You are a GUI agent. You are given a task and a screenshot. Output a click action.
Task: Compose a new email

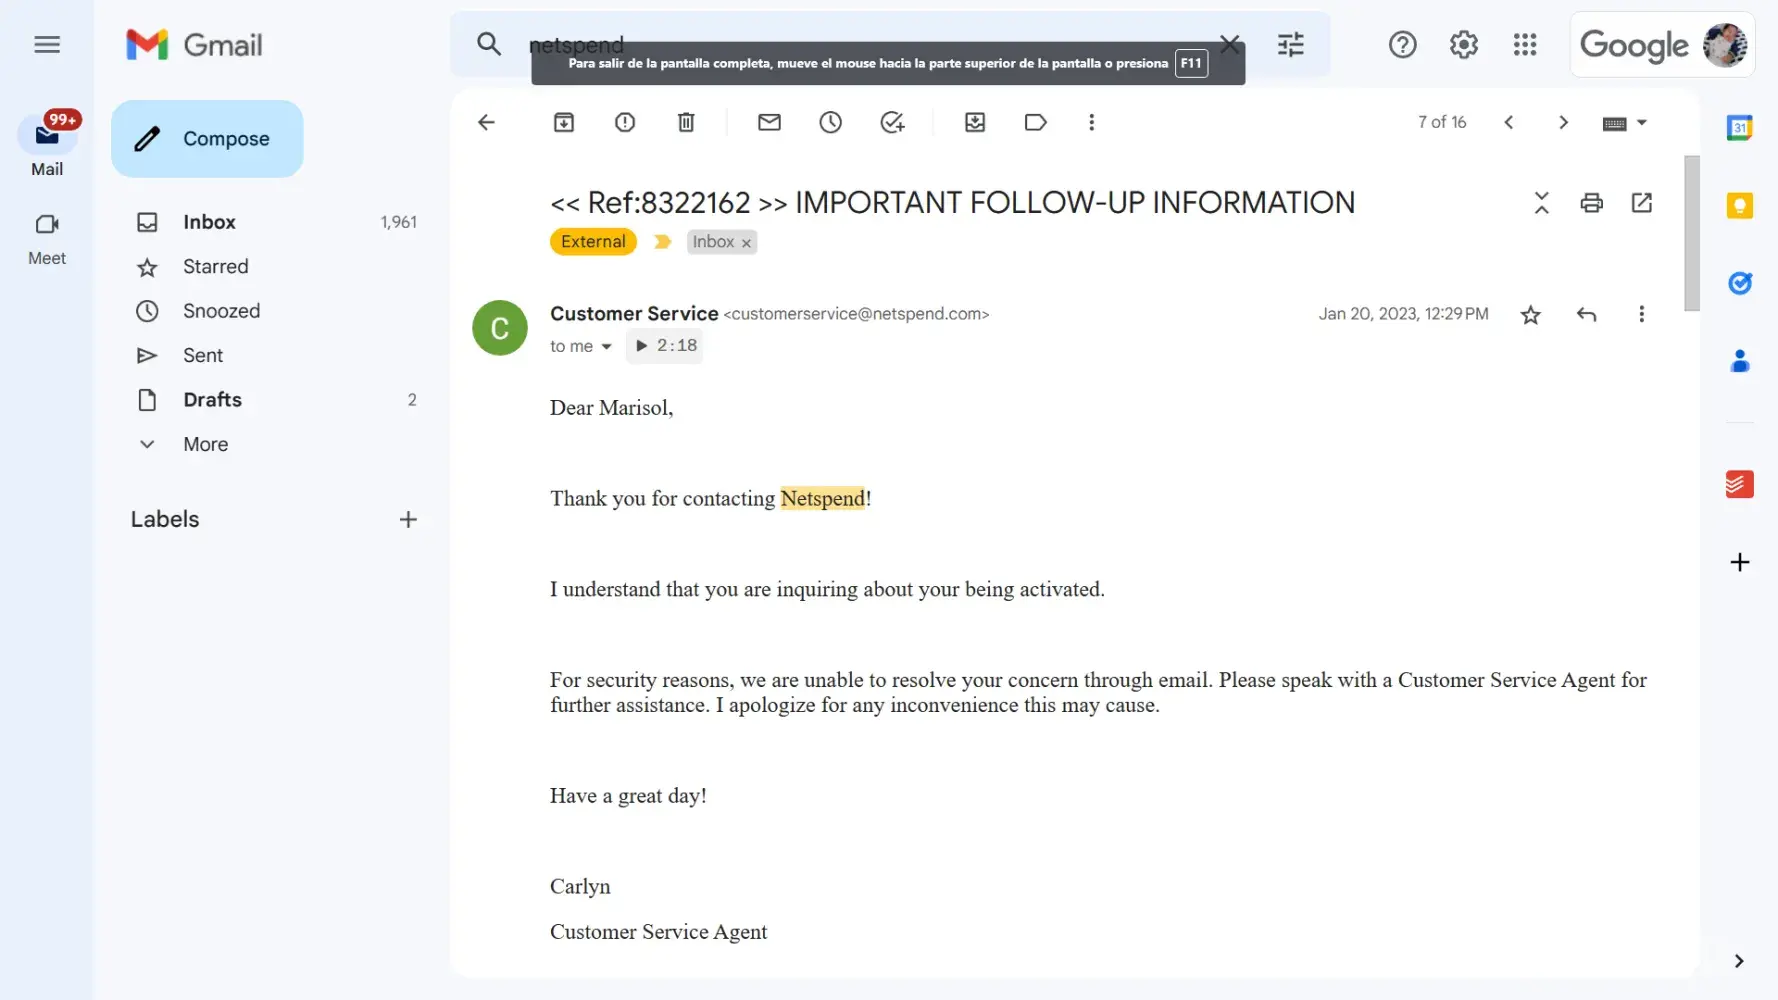click(x=207, y=139)
